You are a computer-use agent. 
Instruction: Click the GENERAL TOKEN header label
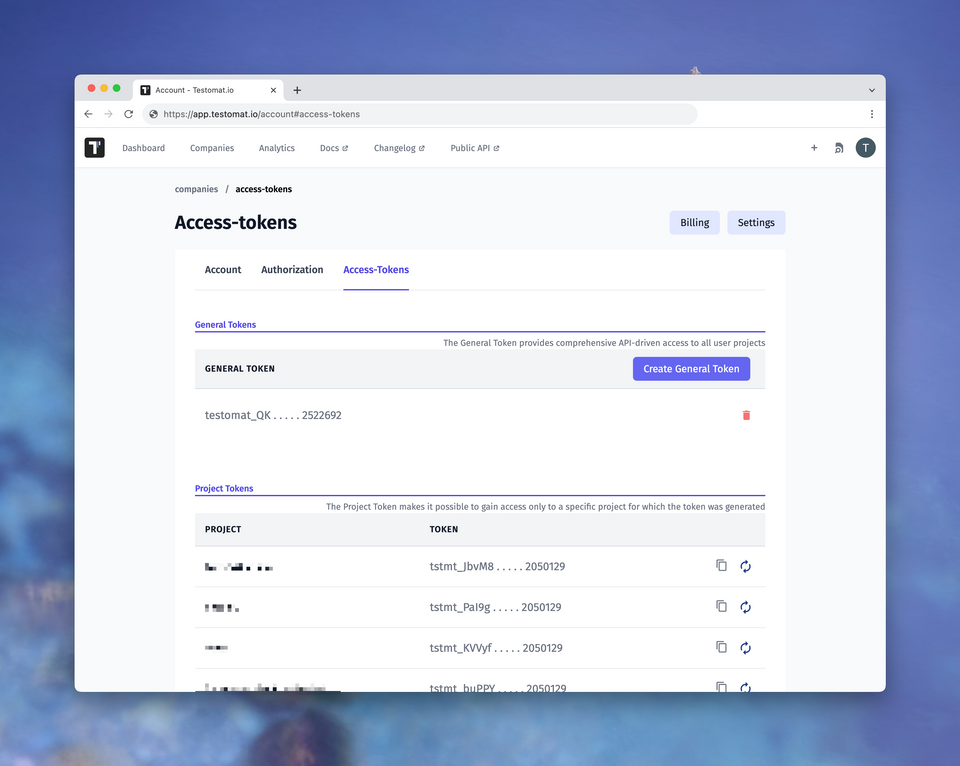(239, 369)
